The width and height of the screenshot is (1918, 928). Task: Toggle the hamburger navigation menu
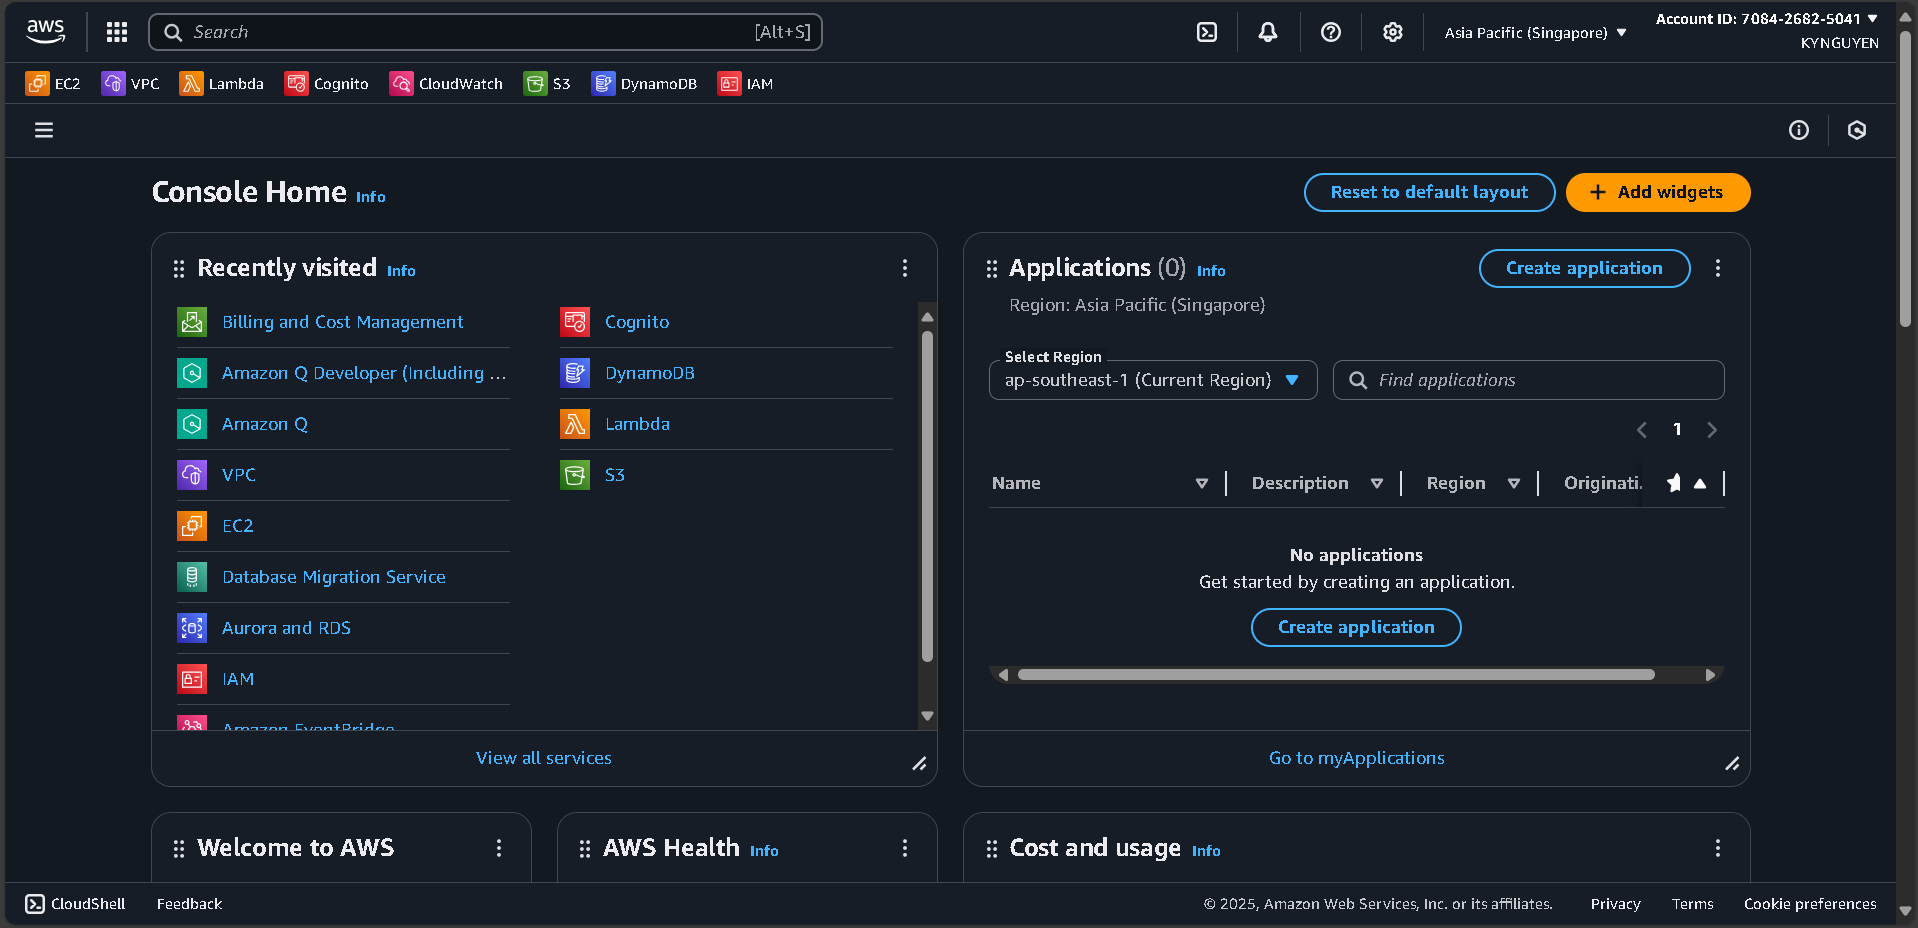pyautogui.click(x=43, y=130)
